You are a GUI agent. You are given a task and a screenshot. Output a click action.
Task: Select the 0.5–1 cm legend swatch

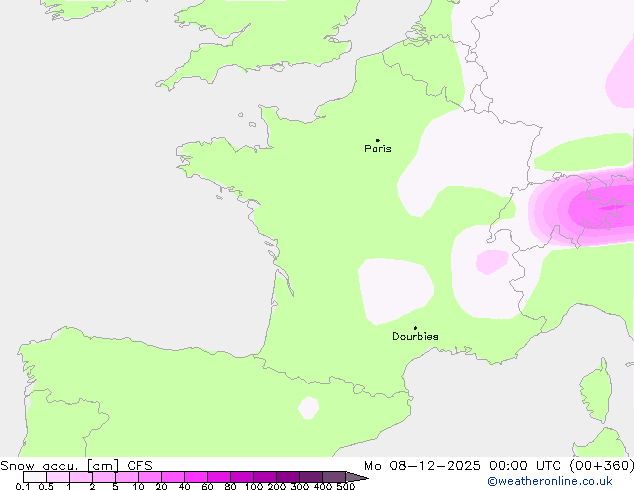(x=58, y=477)
